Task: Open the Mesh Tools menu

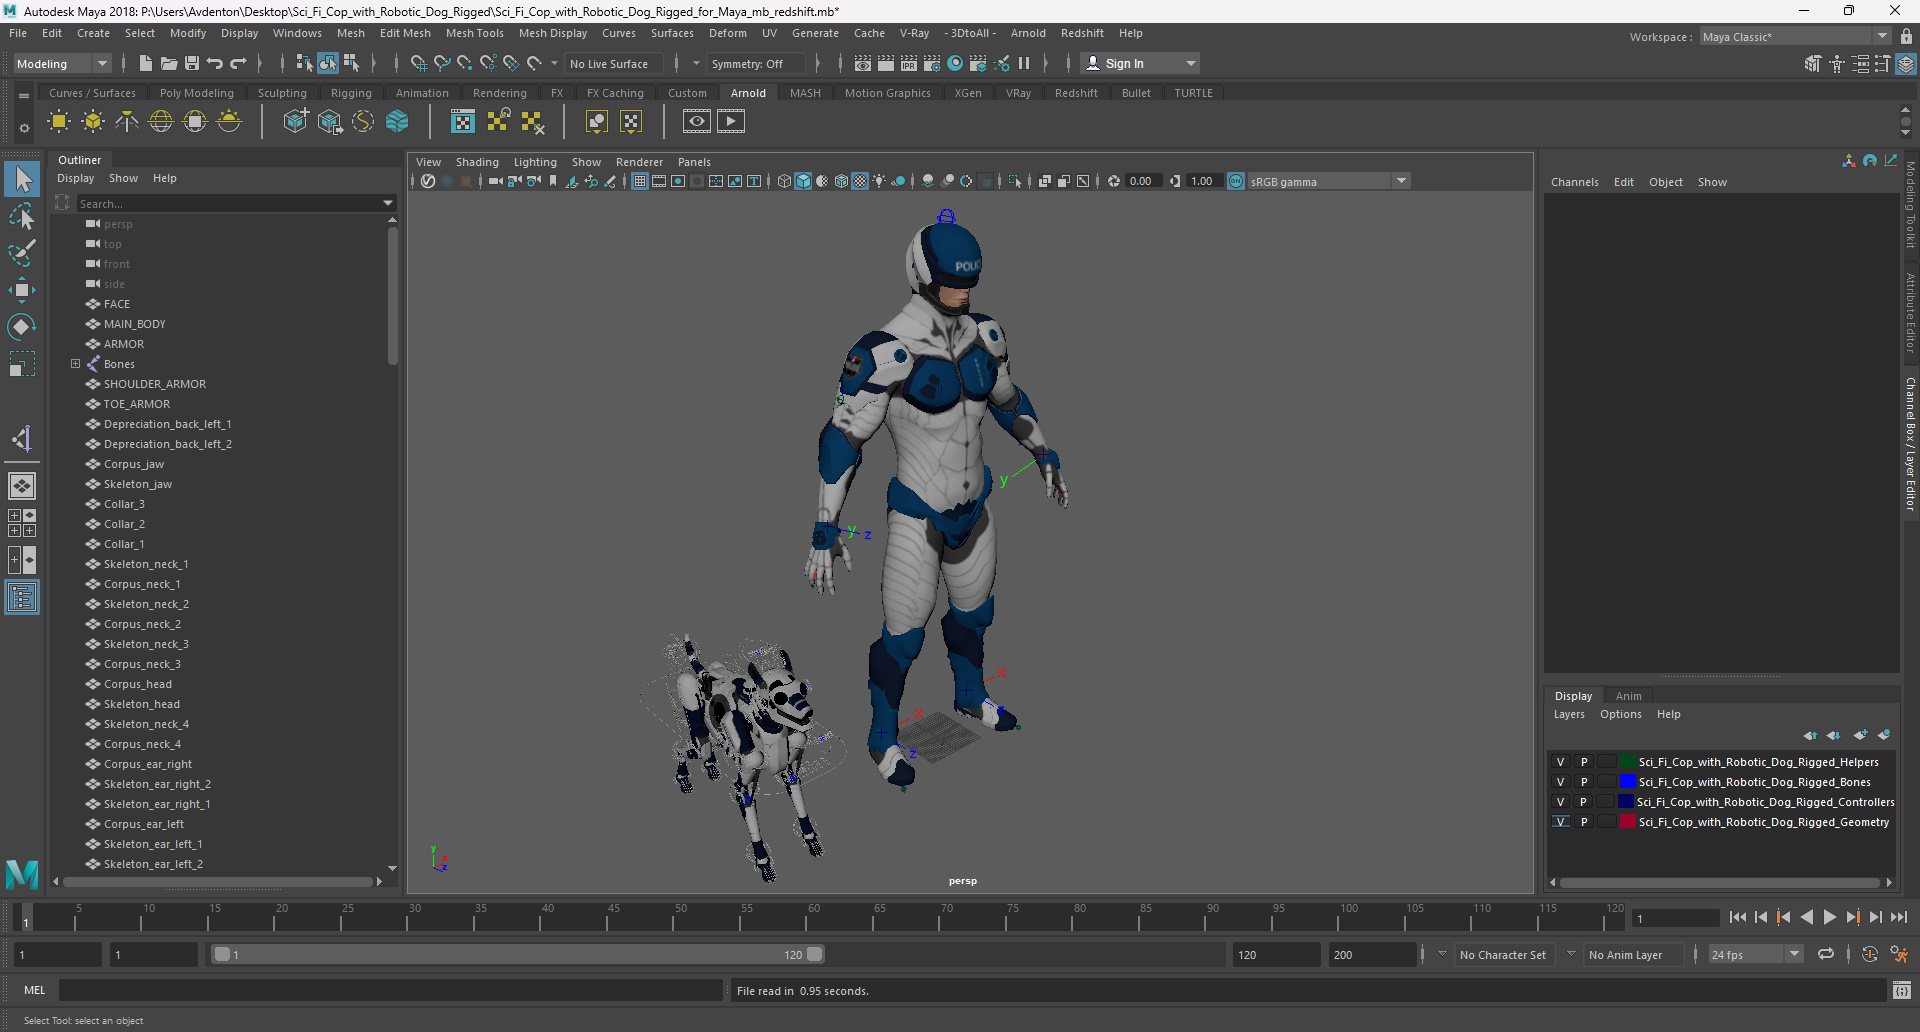Action: 474,33
